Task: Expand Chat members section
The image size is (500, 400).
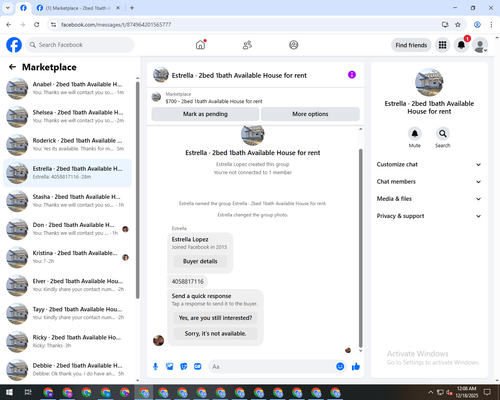Action: click(429, 182)
